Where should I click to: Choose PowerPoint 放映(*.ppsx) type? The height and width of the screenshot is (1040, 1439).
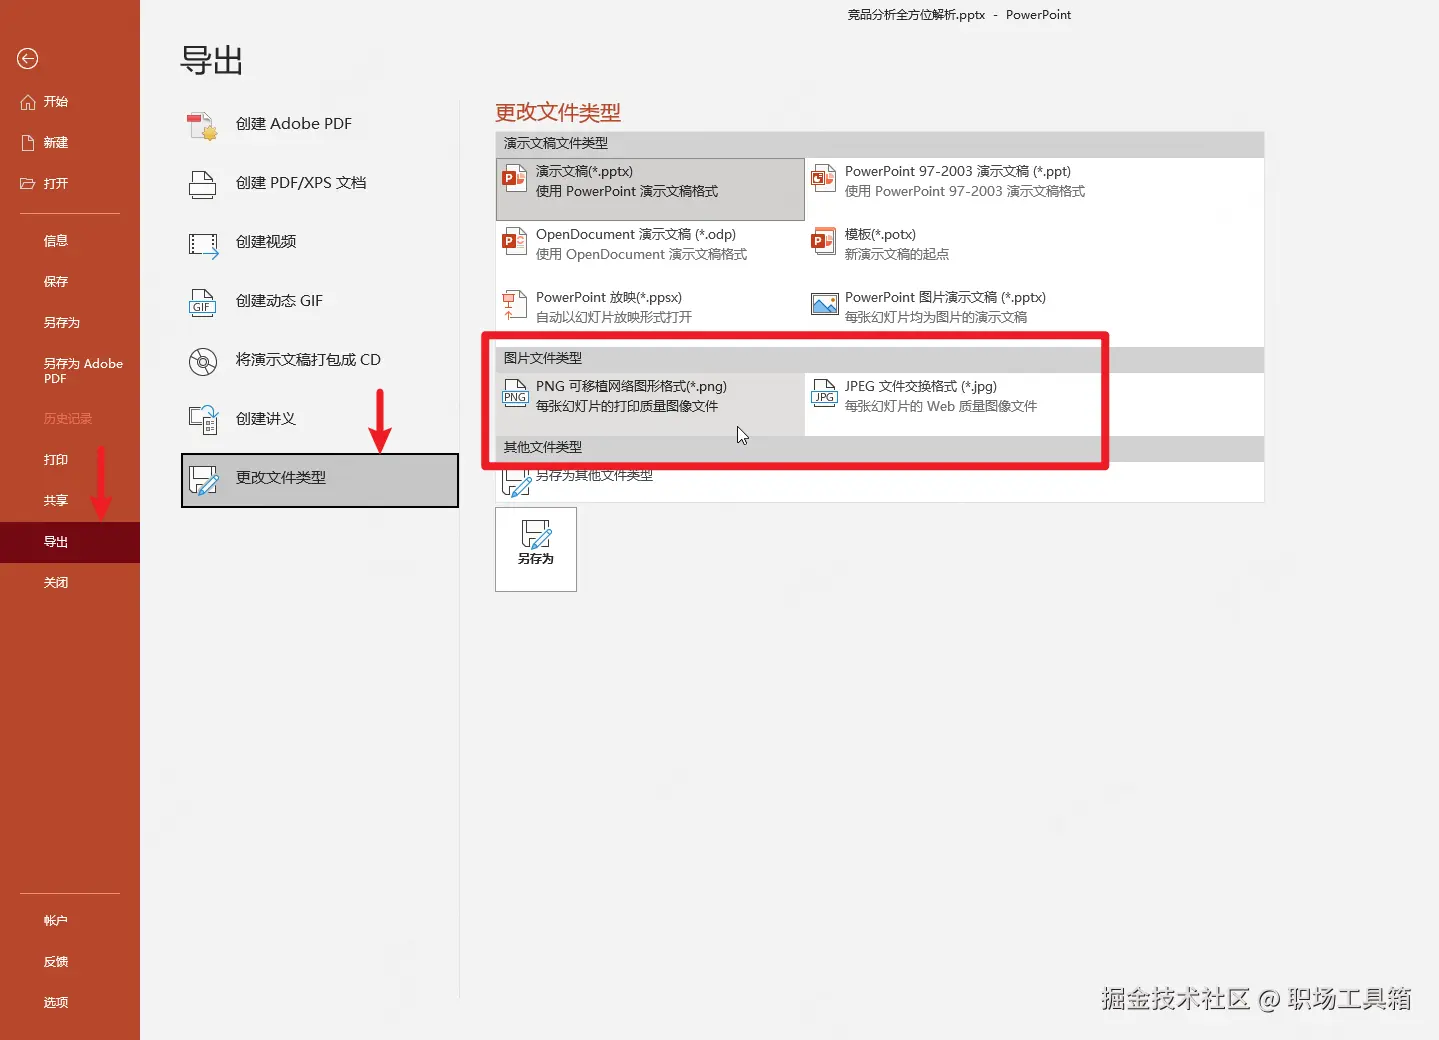650,315
